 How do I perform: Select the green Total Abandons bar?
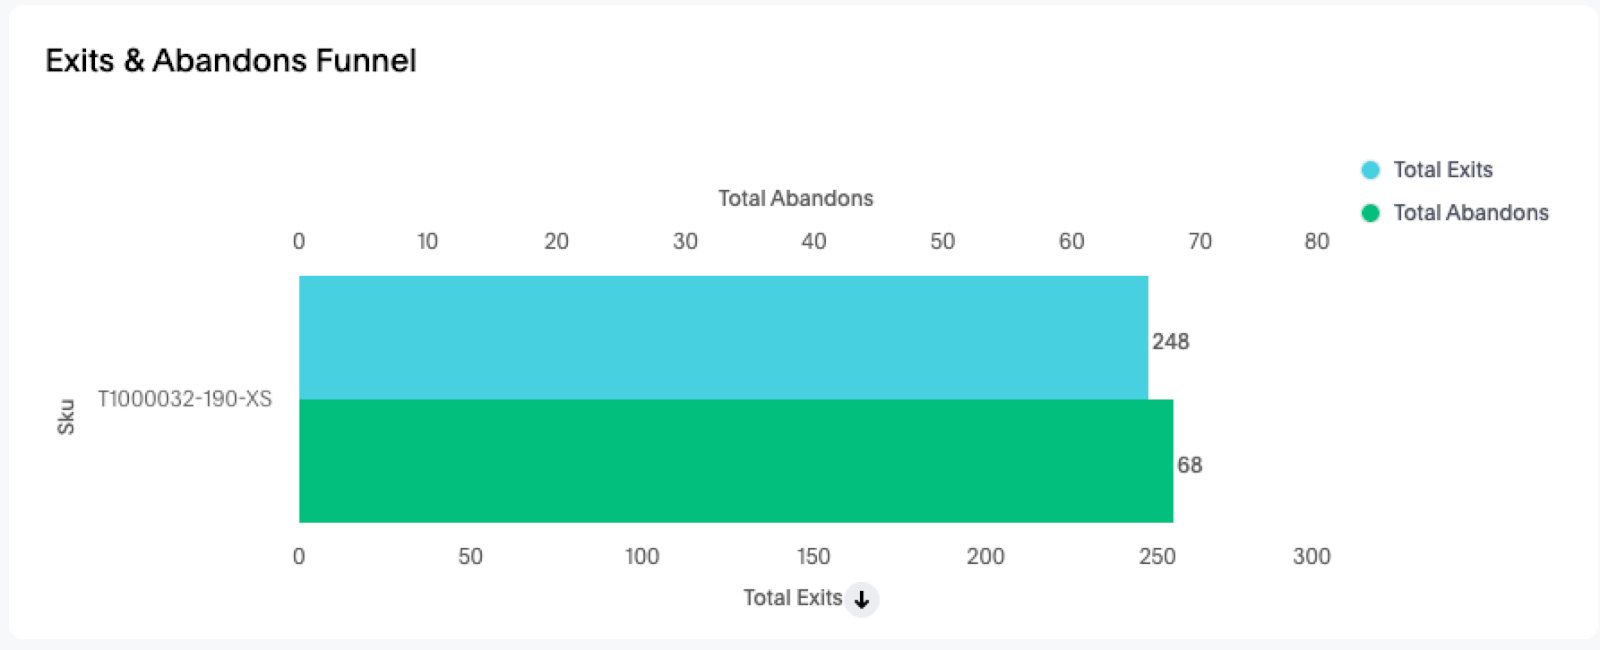click(735, 461)
